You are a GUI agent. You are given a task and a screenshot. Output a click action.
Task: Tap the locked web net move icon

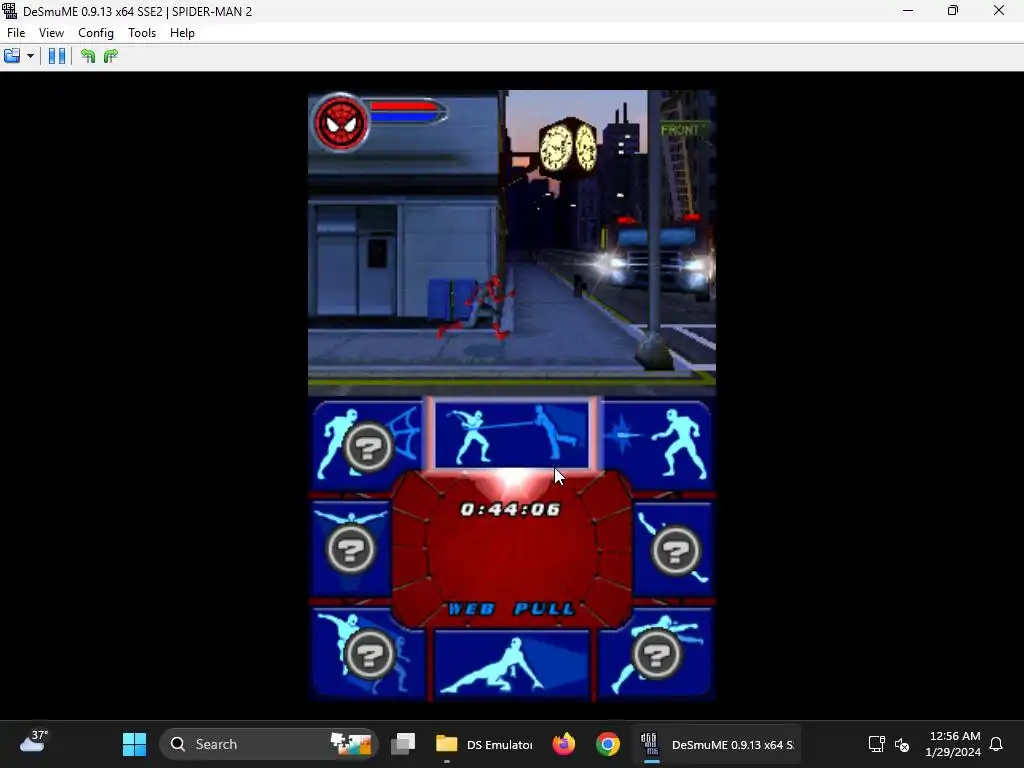[368, 446]
